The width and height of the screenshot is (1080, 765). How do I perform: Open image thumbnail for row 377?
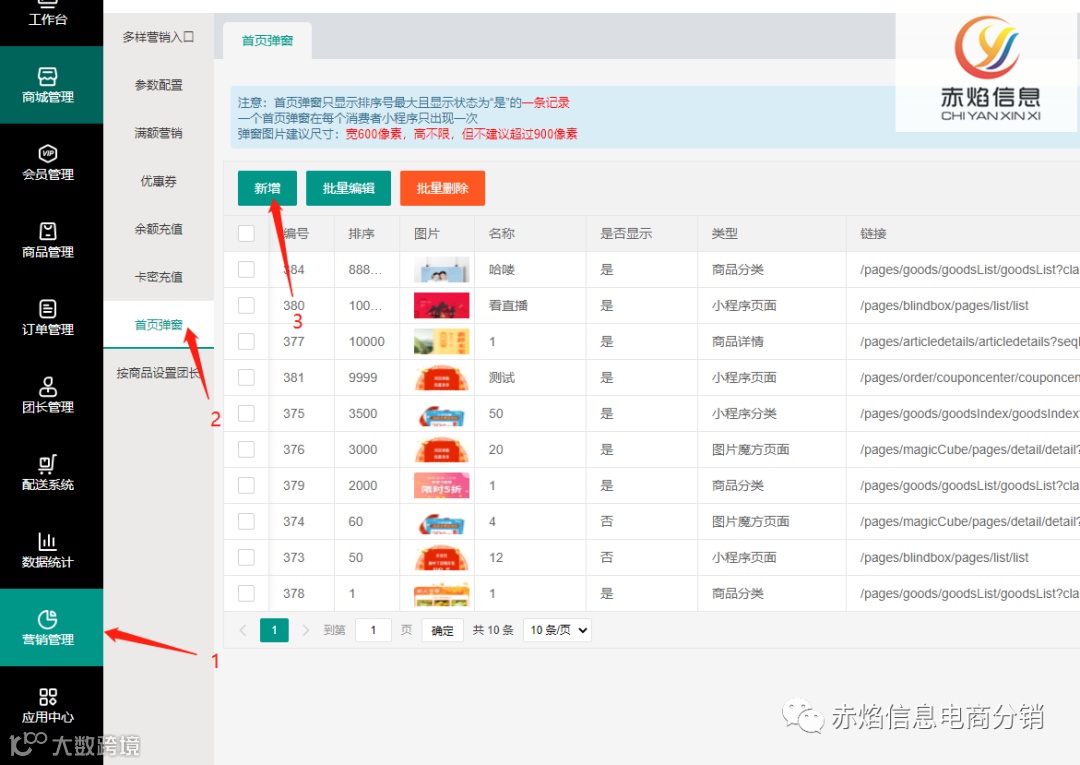point(442,342)
